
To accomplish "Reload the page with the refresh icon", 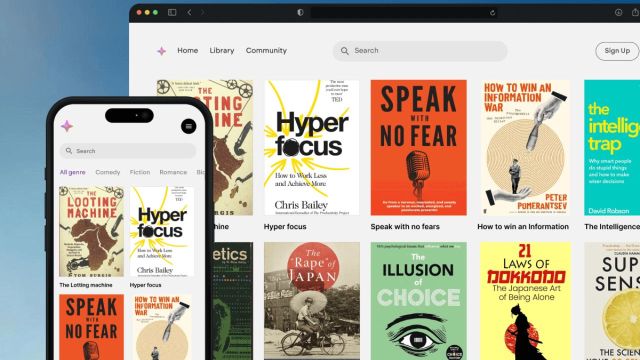I will pos(493,13).
